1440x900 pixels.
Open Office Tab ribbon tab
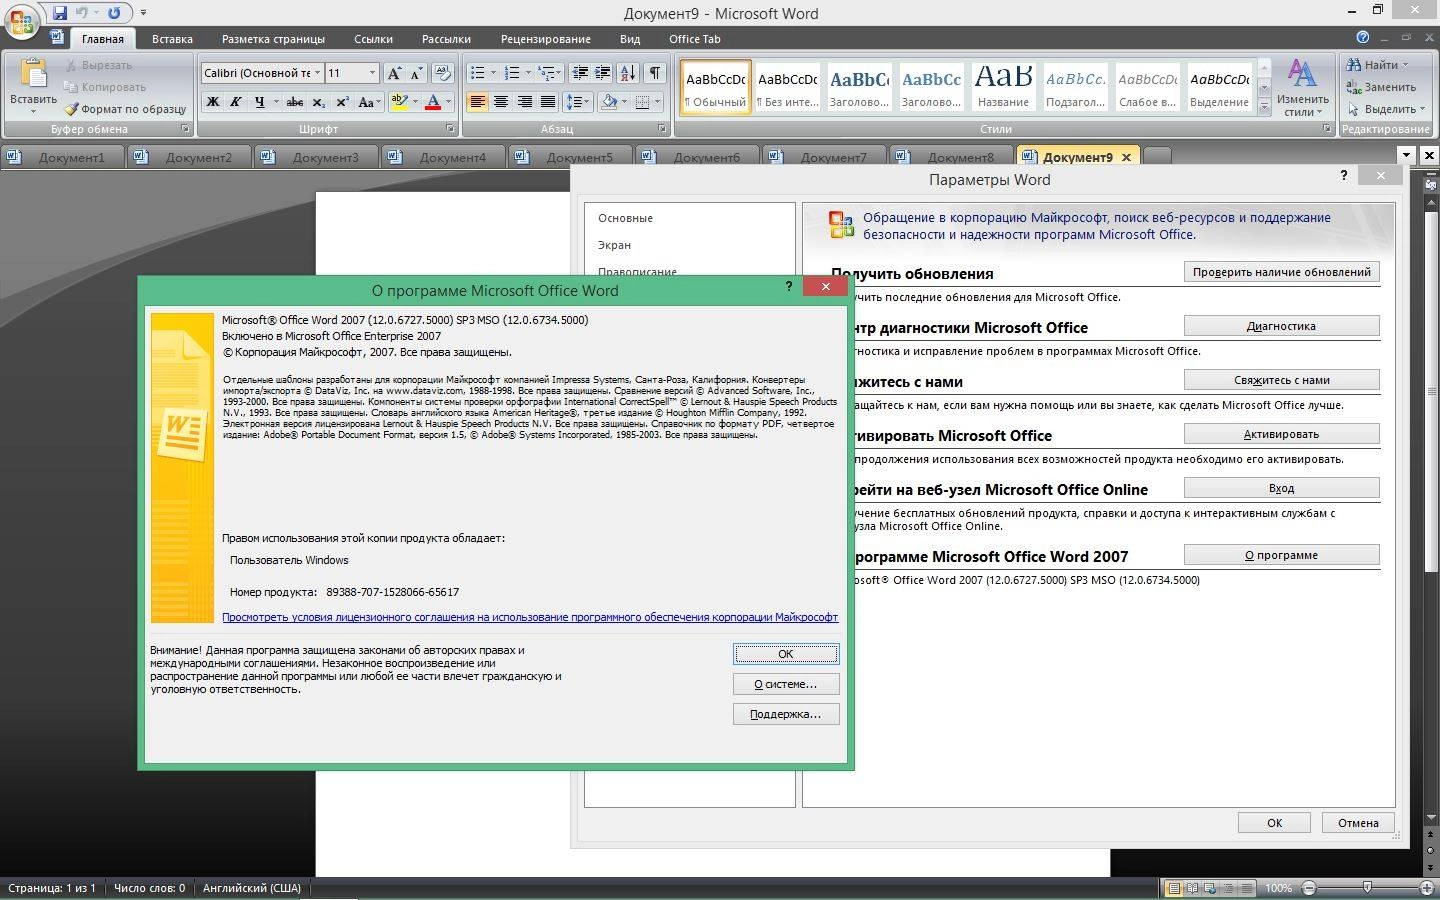(694, 39)
